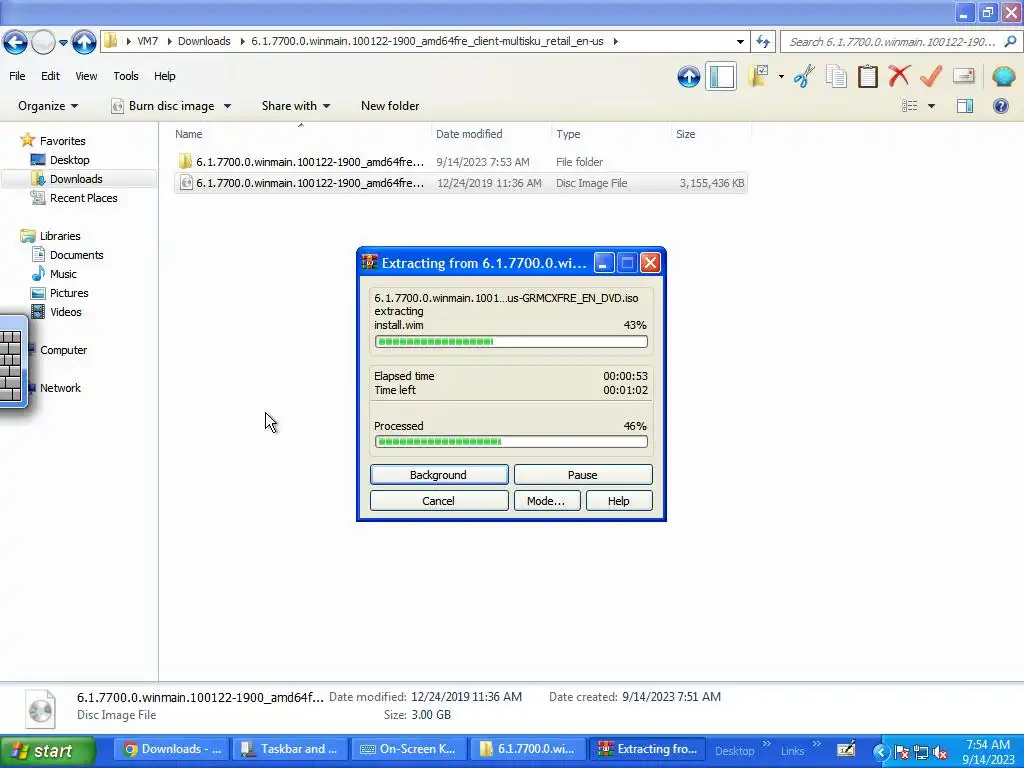The image size is (1024, 768).
Task: Open the Tools menu
Action: pos(125,76)
